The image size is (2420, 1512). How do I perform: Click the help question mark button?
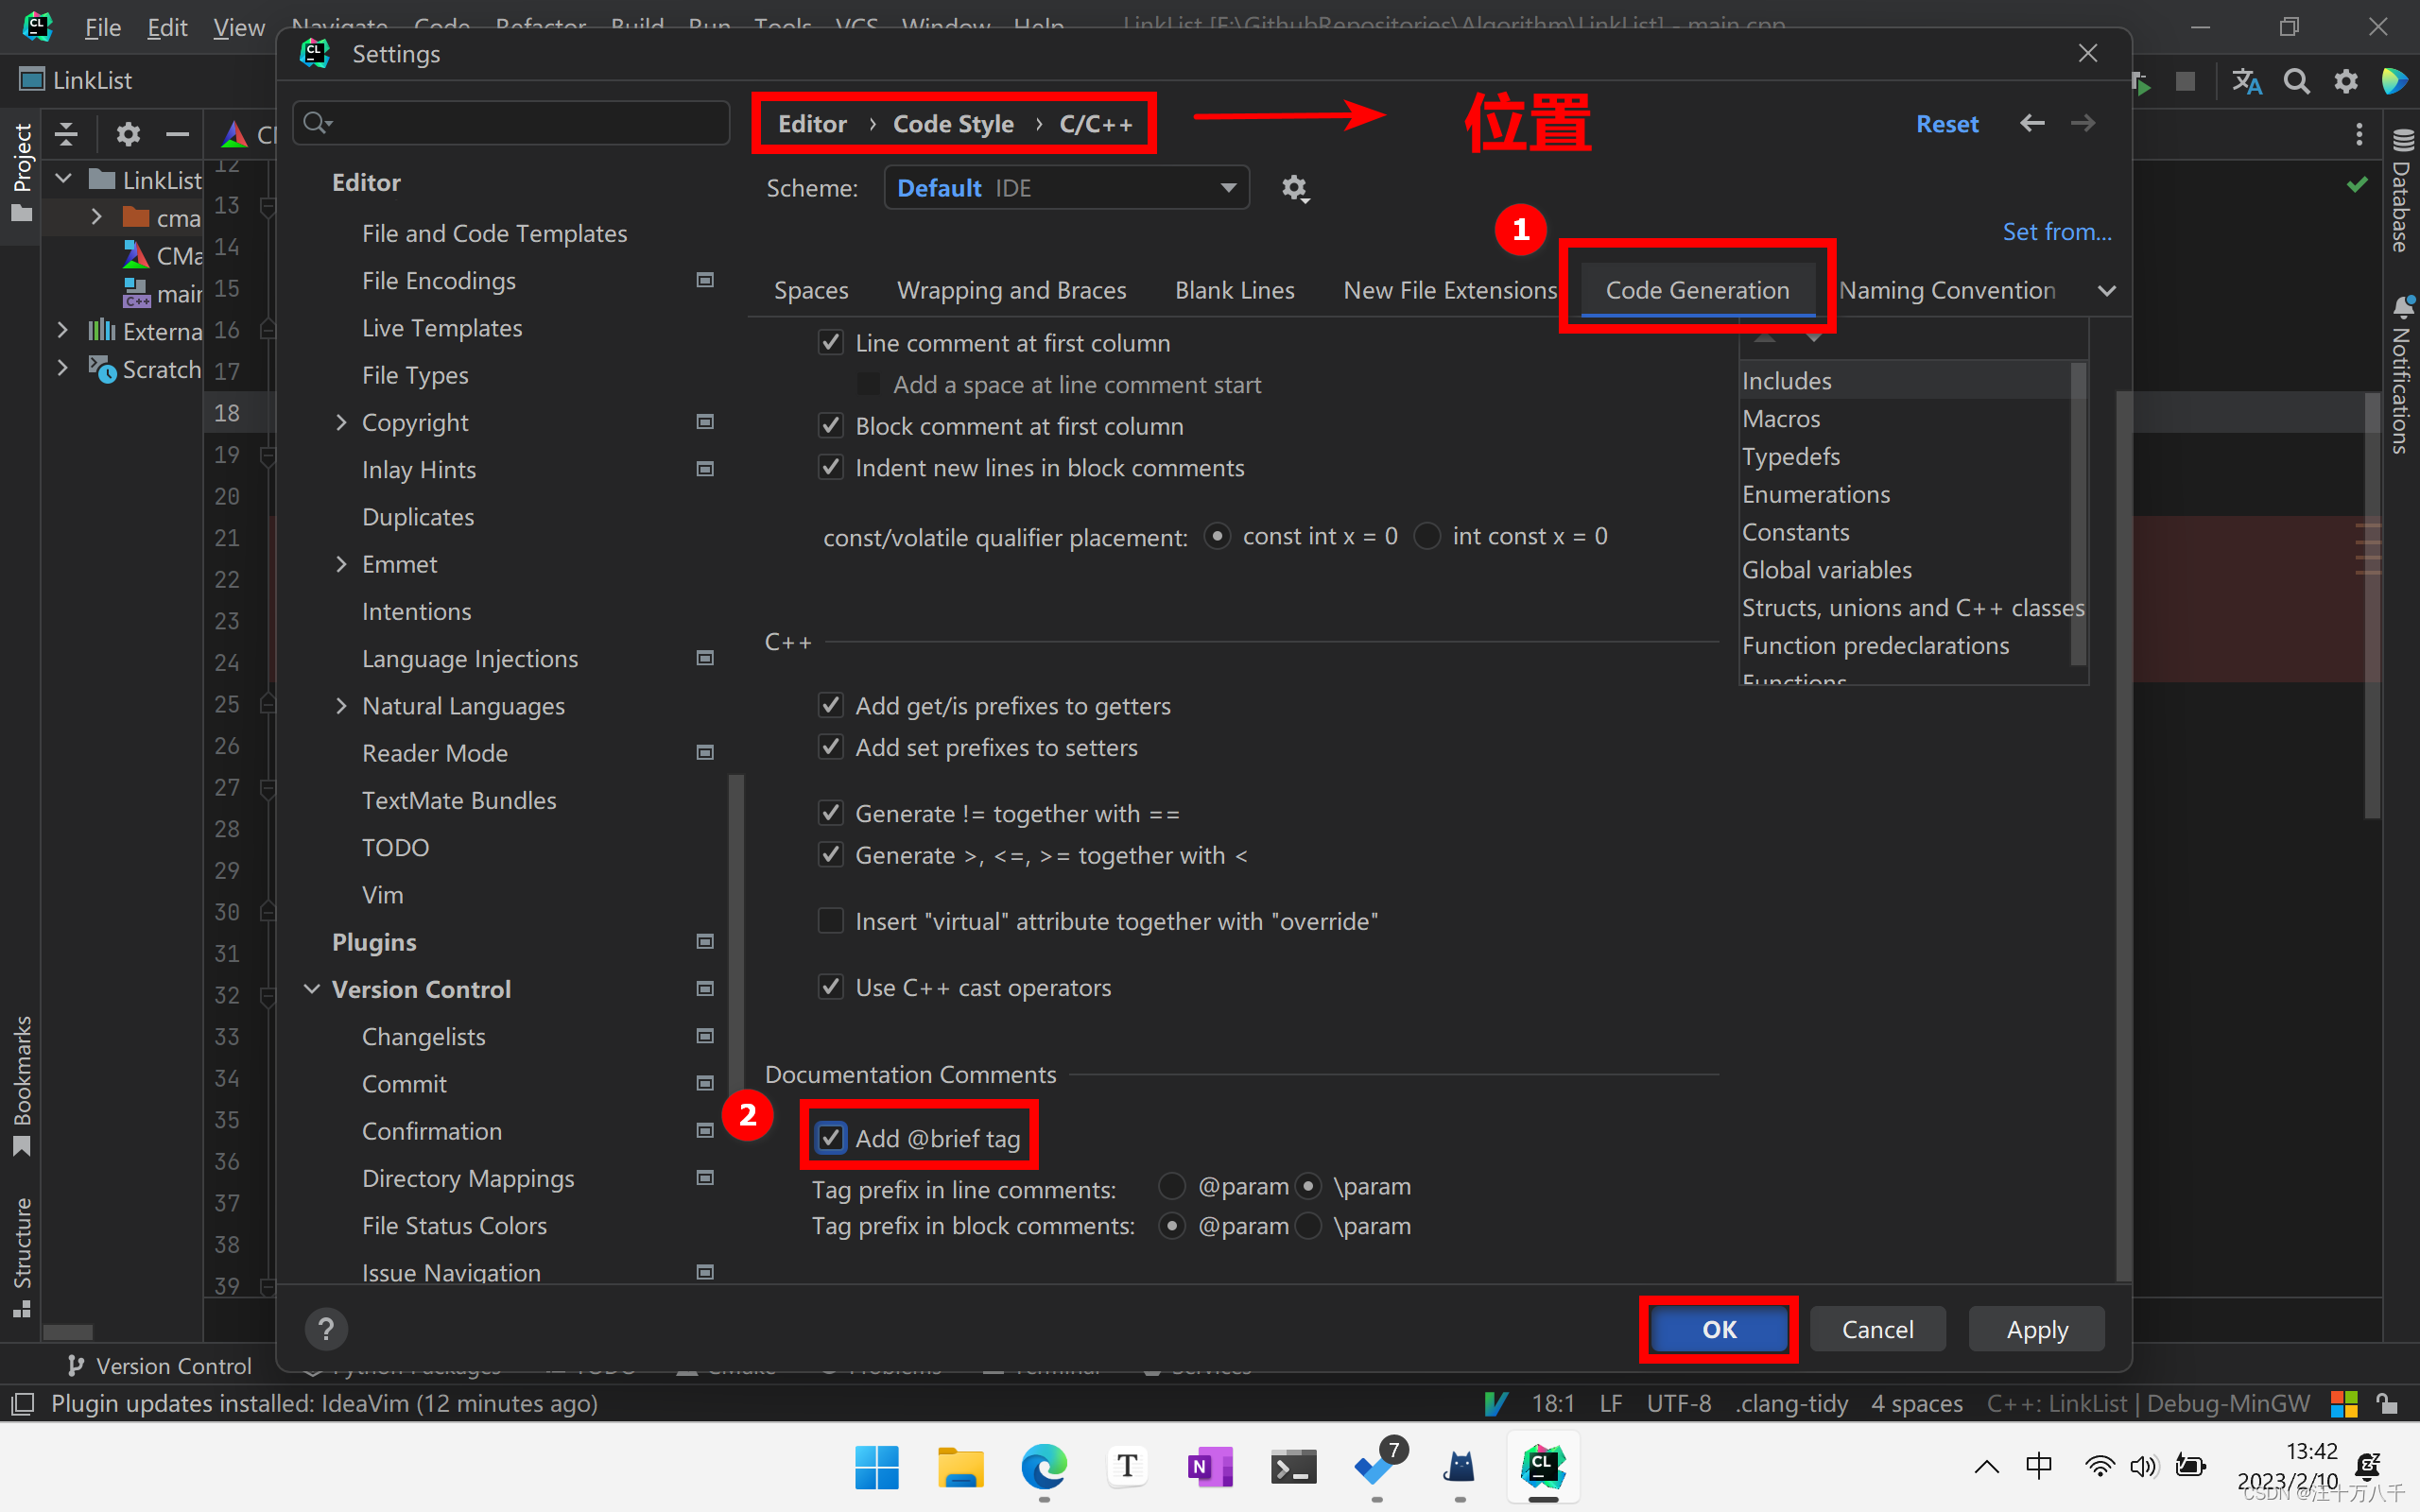326,1329
